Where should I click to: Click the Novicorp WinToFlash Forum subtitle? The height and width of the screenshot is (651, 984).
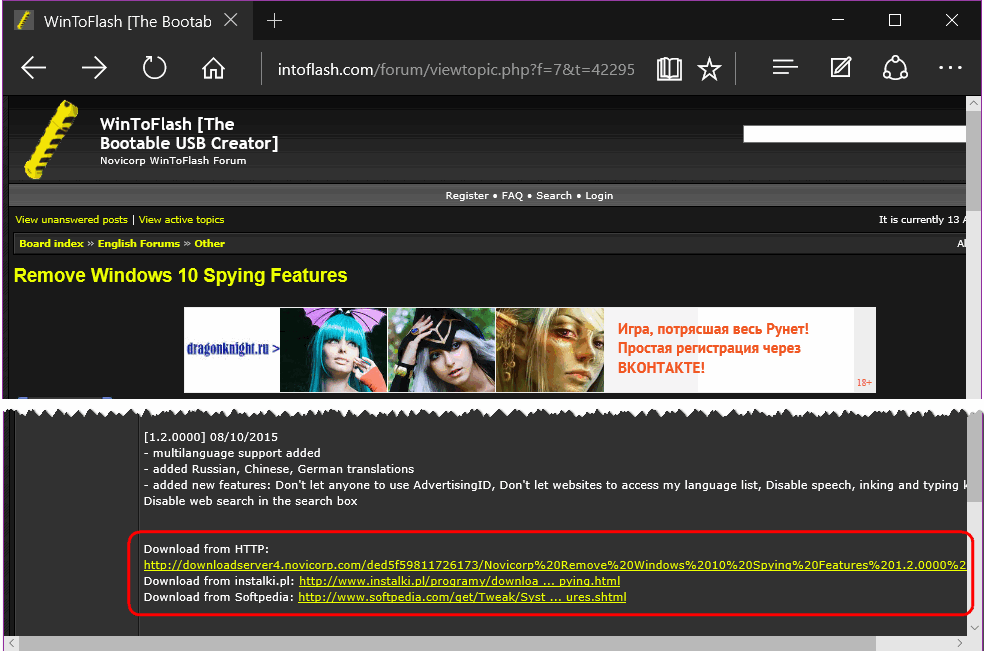point(173,161)
